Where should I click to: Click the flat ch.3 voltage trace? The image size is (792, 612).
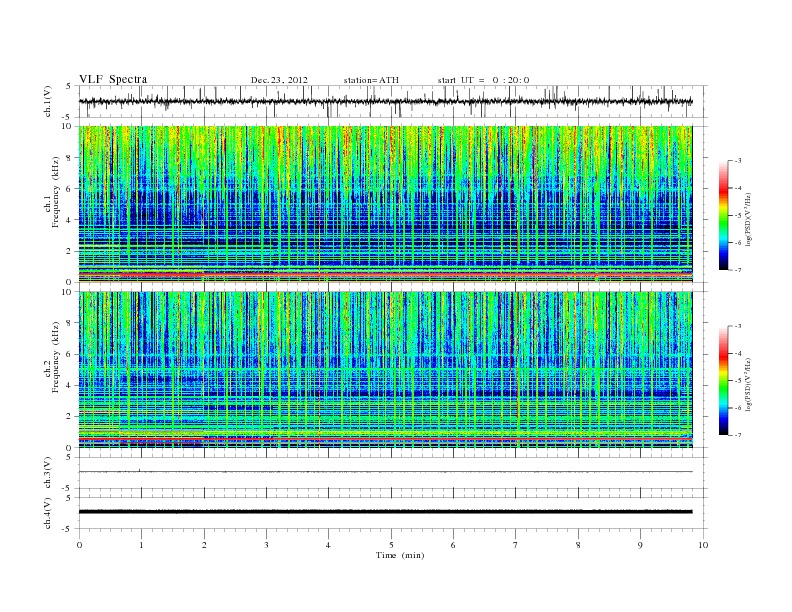[x=385, y=472]
